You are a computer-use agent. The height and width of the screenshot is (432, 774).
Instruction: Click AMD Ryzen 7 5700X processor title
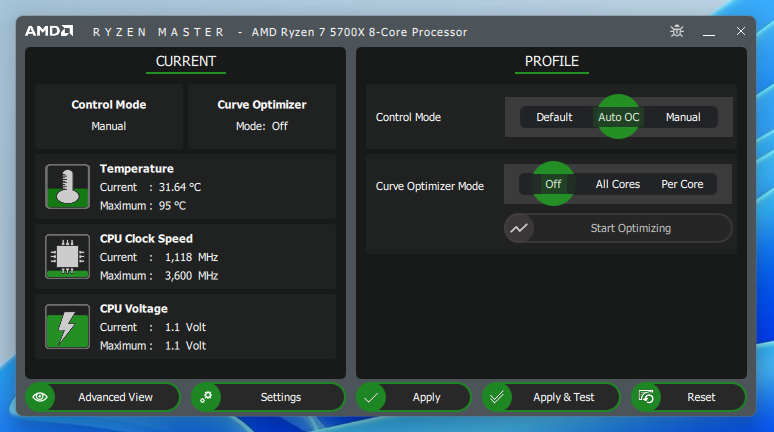359,32
